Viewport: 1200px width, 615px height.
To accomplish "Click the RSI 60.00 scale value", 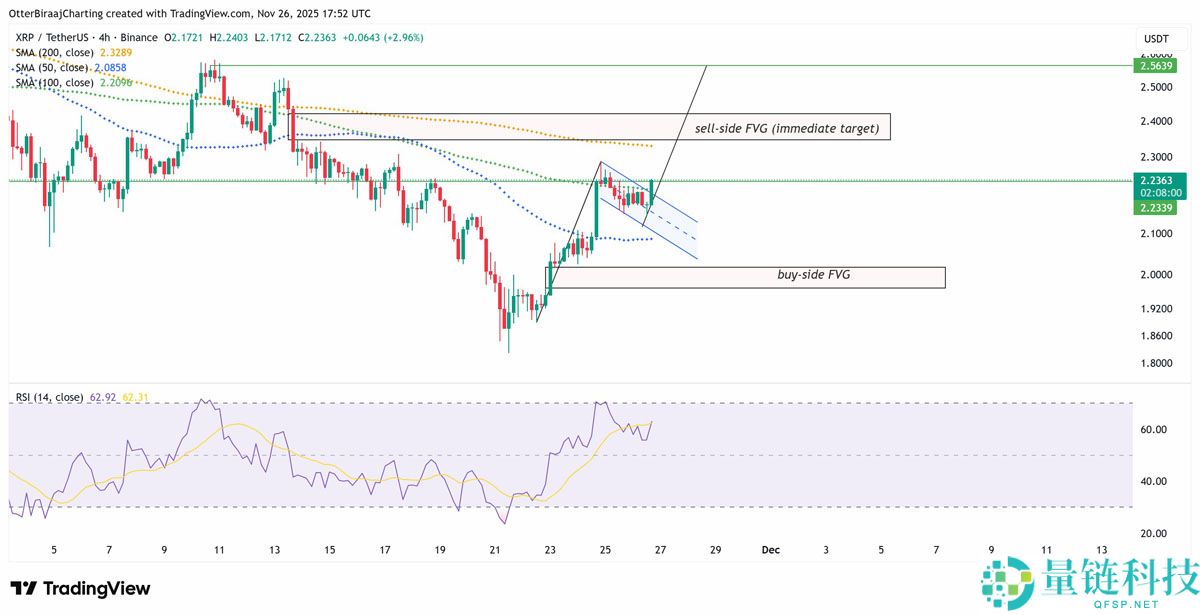I will (x=1153, y=430).
